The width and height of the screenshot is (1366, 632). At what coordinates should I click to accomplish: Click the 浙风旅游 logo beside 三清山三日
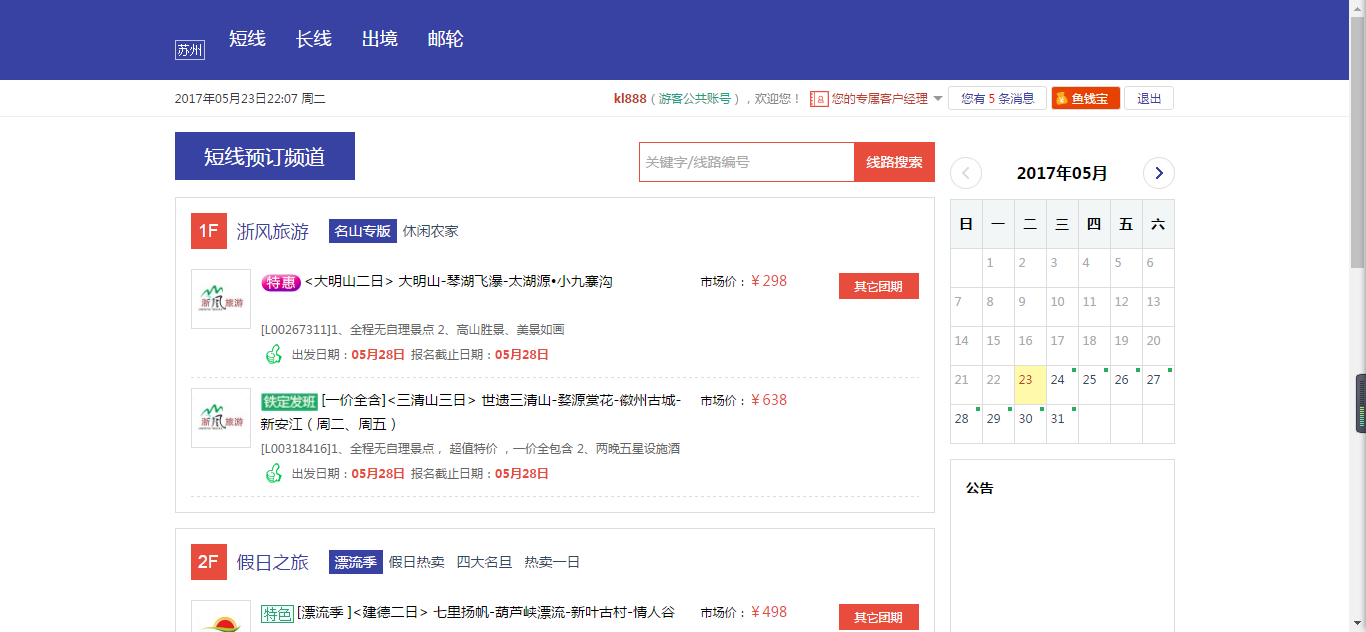point(221,418)
